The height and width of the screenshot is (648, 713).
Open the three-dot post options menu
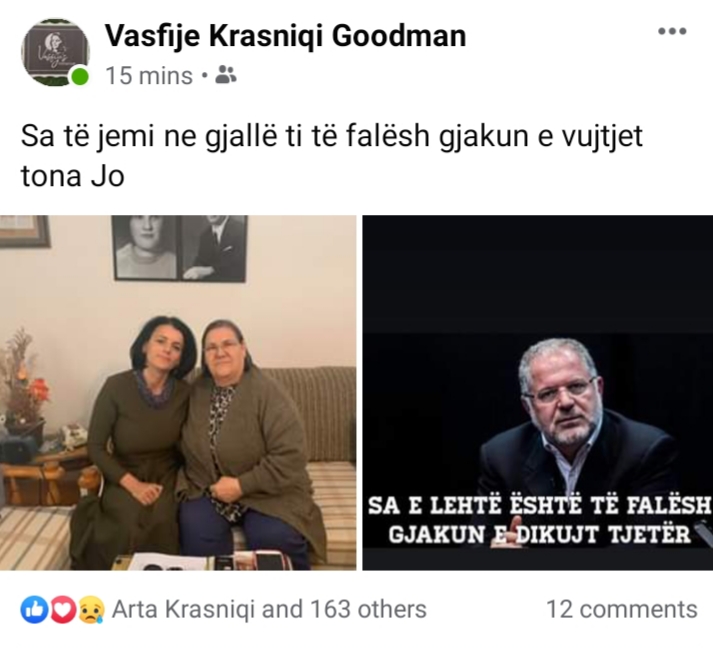point(672,31)
